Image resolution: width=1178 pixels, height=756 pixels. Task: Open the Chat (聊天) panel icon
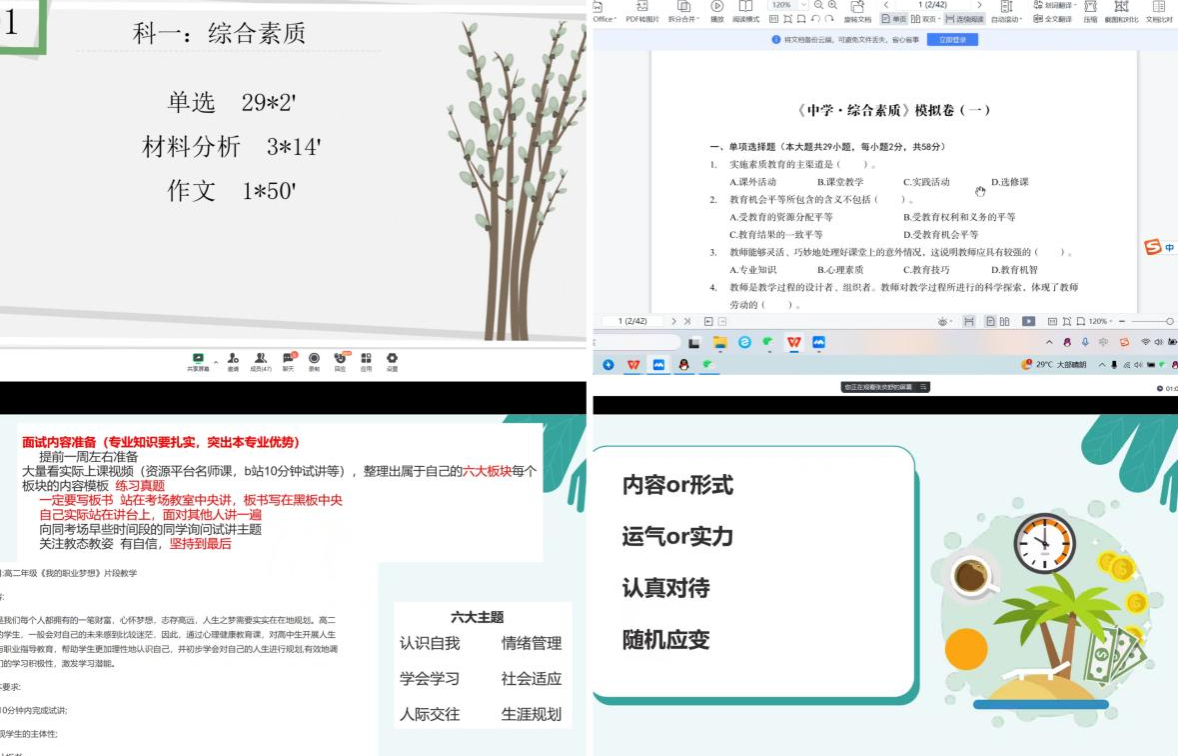point(289,359)
